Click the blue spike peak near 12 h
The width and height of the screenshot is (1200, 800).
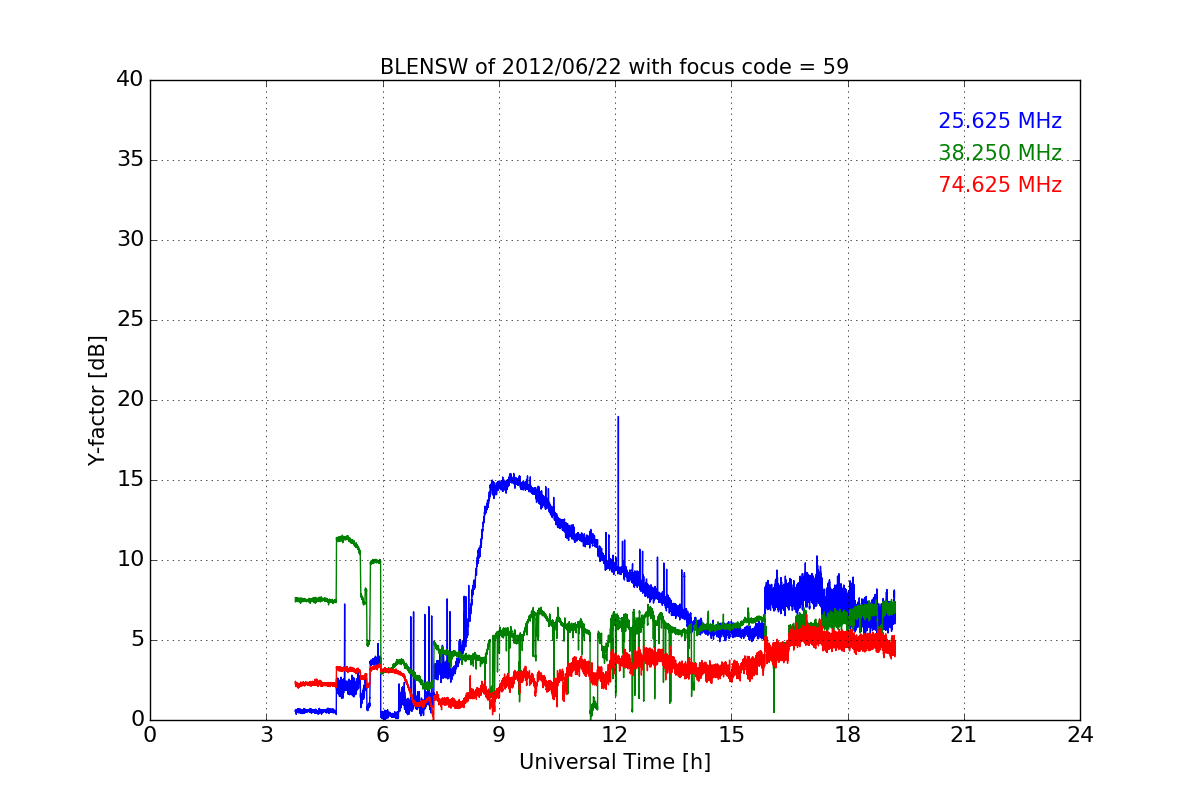pos(618,417)
